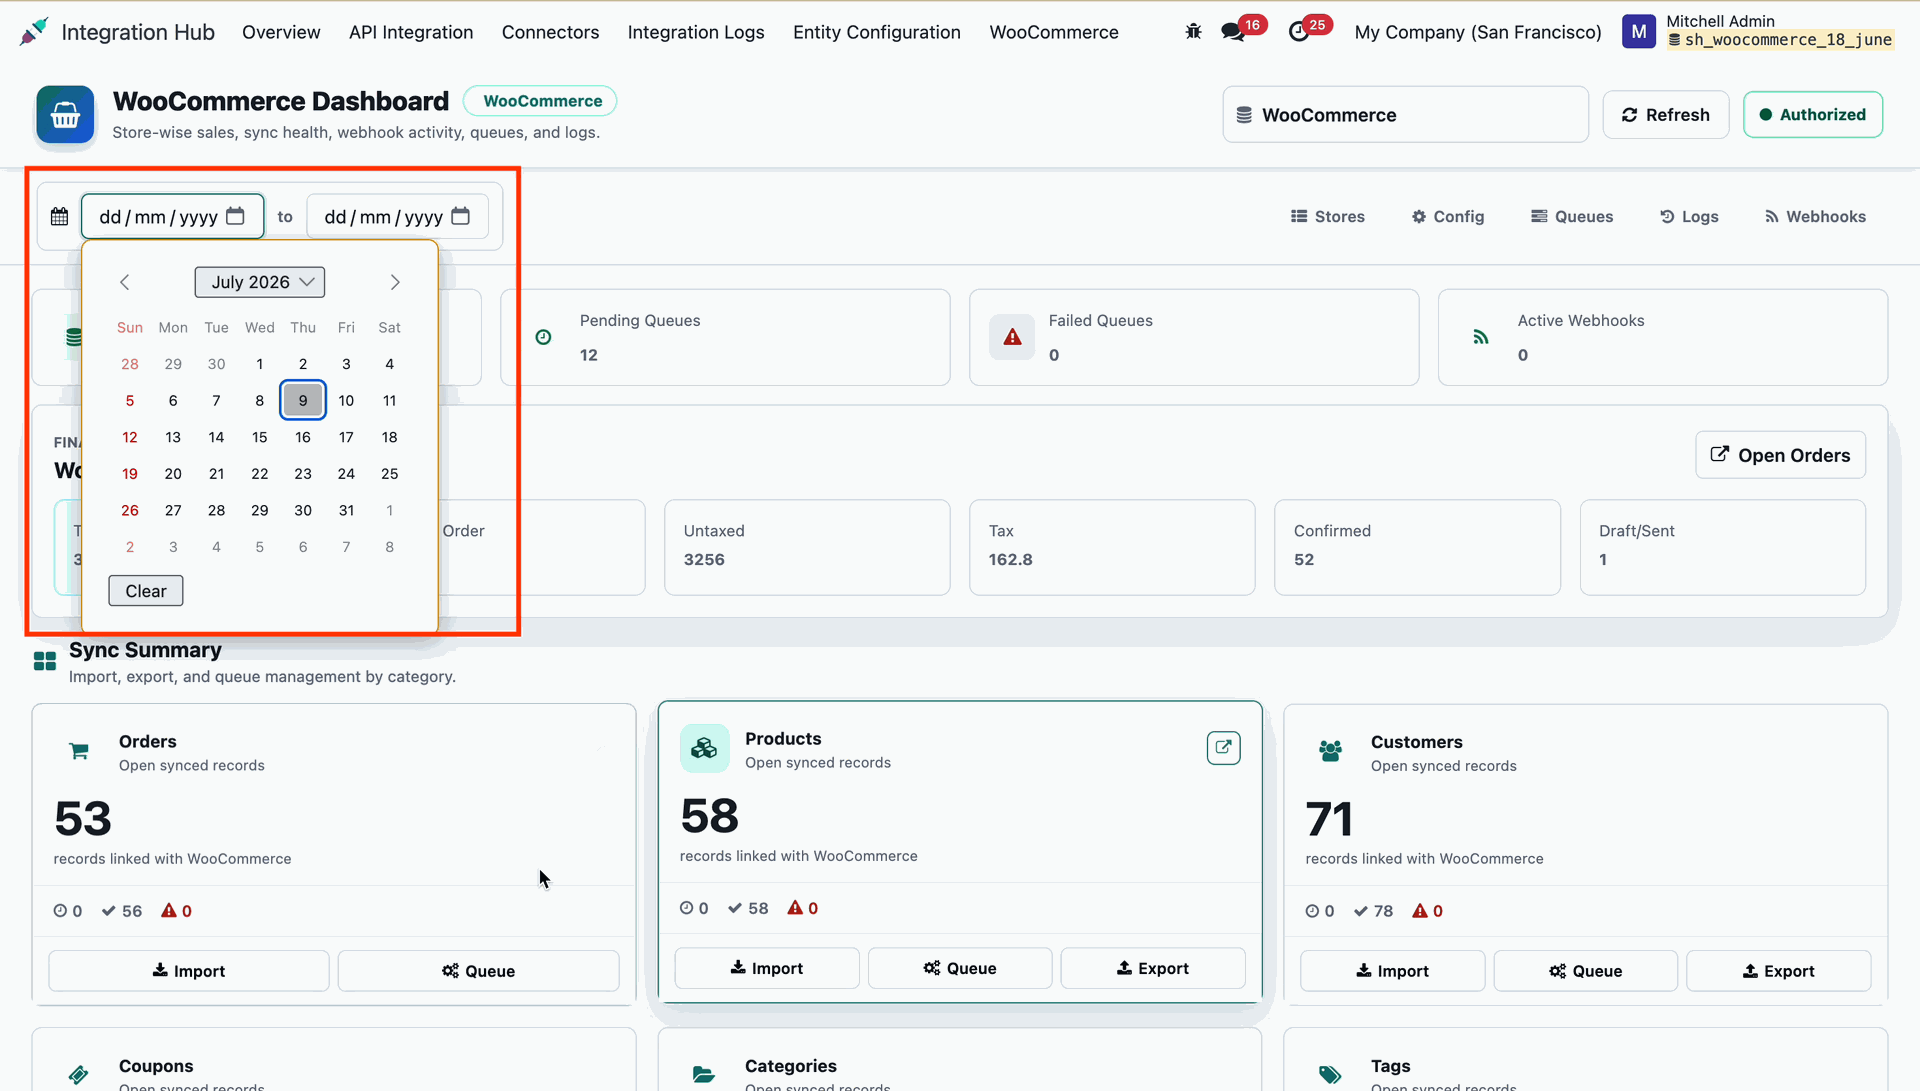Click the Pending Queues clock icon
The height and width of the screenshot is (1091, 1920).
point(543,337)
